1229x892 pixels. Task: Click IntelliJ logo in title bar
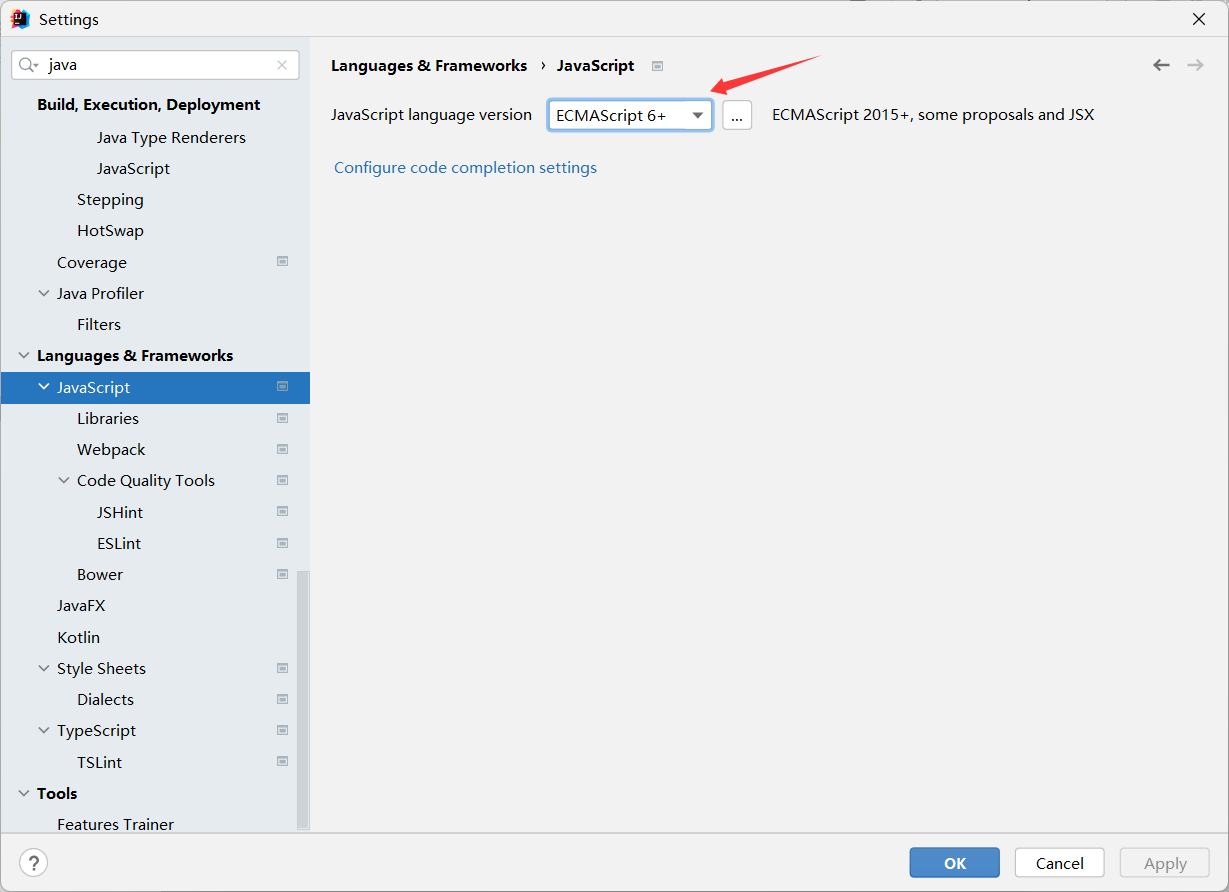coord(20,19)
